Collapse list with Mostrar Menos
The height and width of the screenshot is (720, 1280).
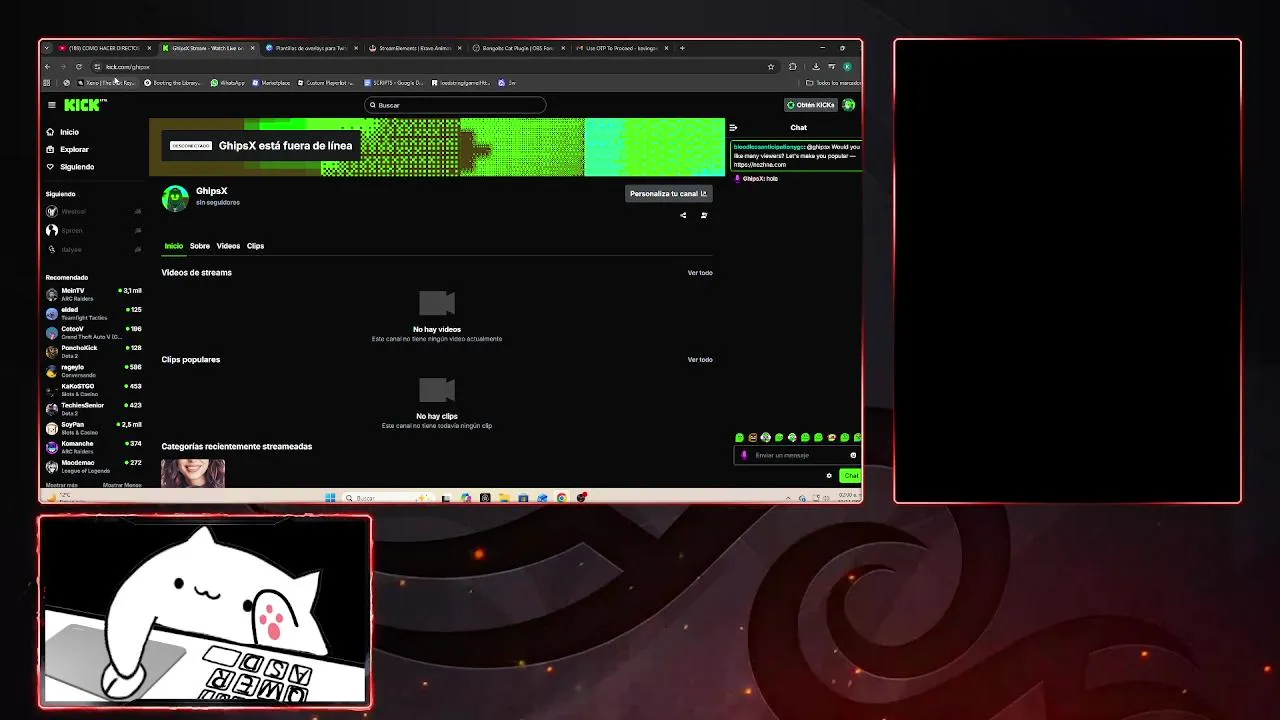122,485
